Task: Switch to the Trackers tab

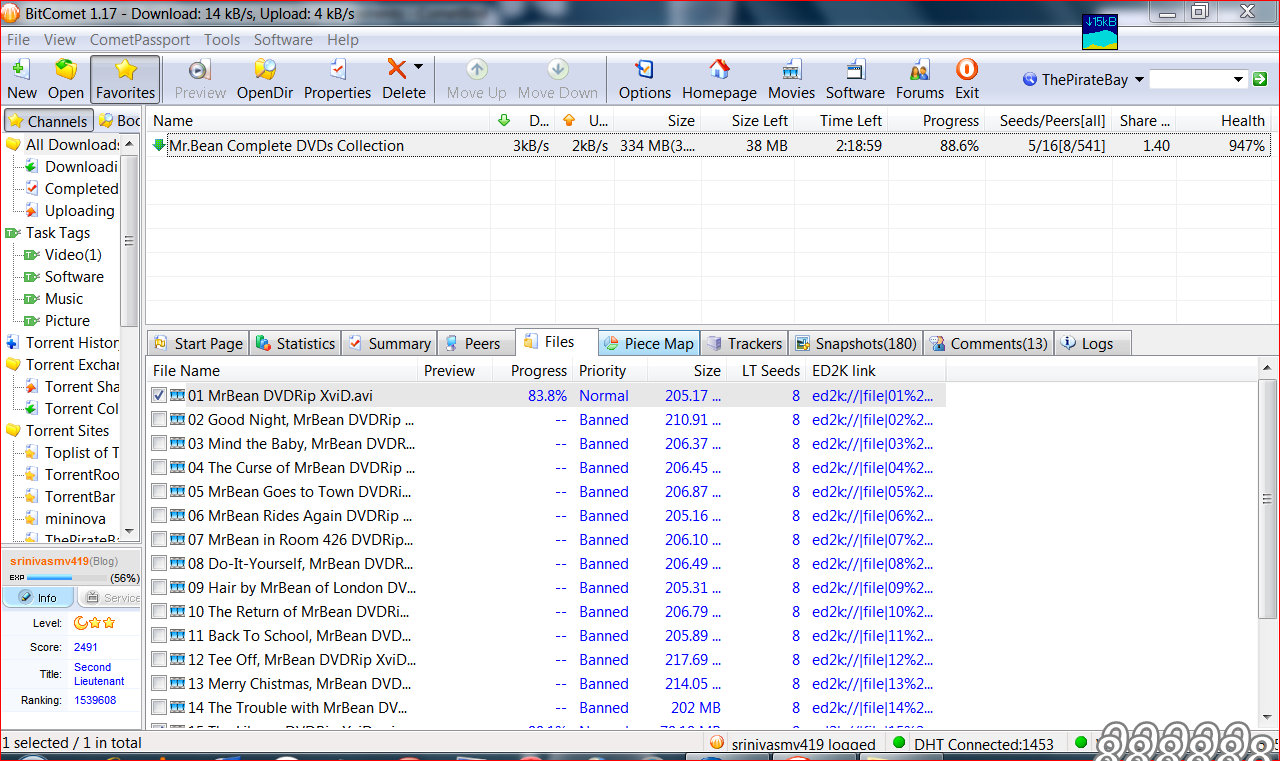Action: click(x=744, y=343)
